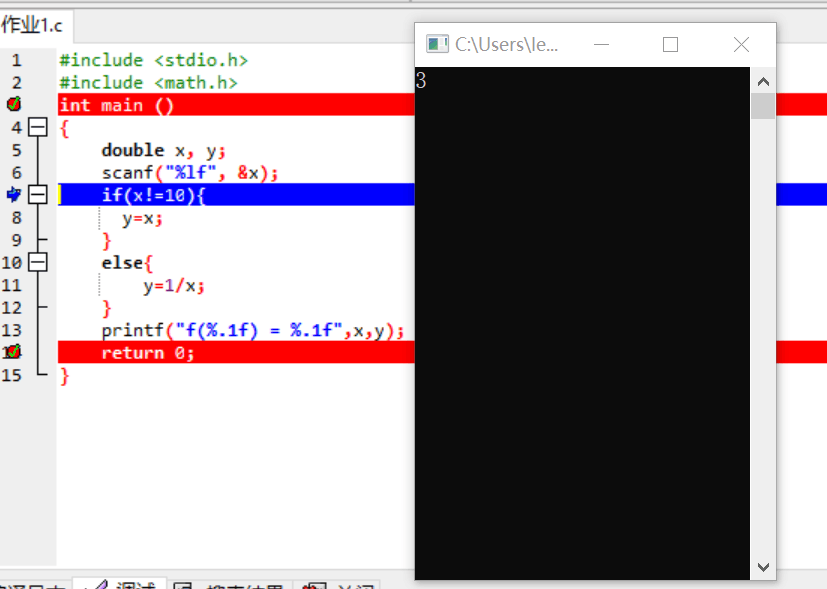The image size is (827, 589).
Task: Switch to the 调试 debug tab at the bottom
Action: [120, 583]
